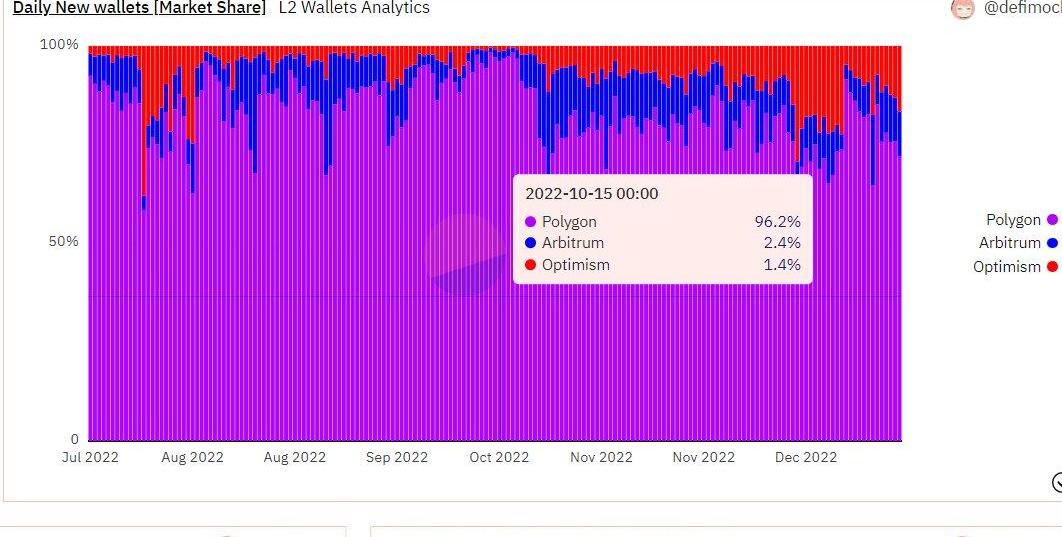Toggle the Polygon series via its legend label
Image resolution: width=1062 pixels, height=537 pixels.
[1013, 219]
